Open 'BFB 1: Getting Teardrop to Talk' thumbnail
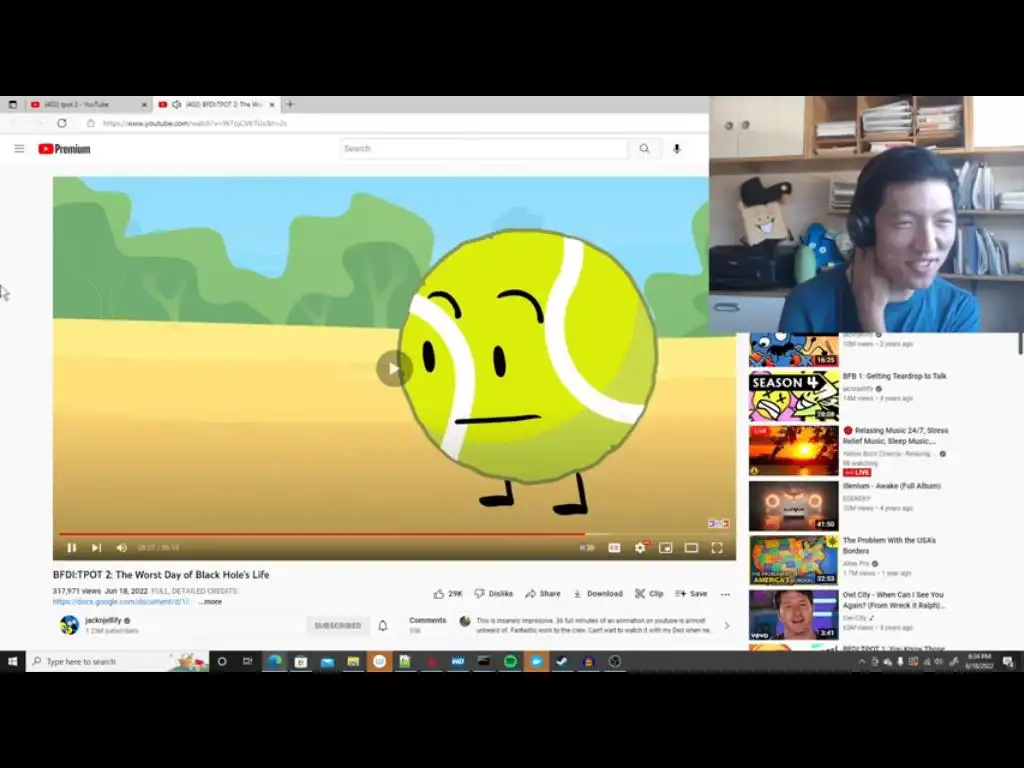 coord(793,396)
